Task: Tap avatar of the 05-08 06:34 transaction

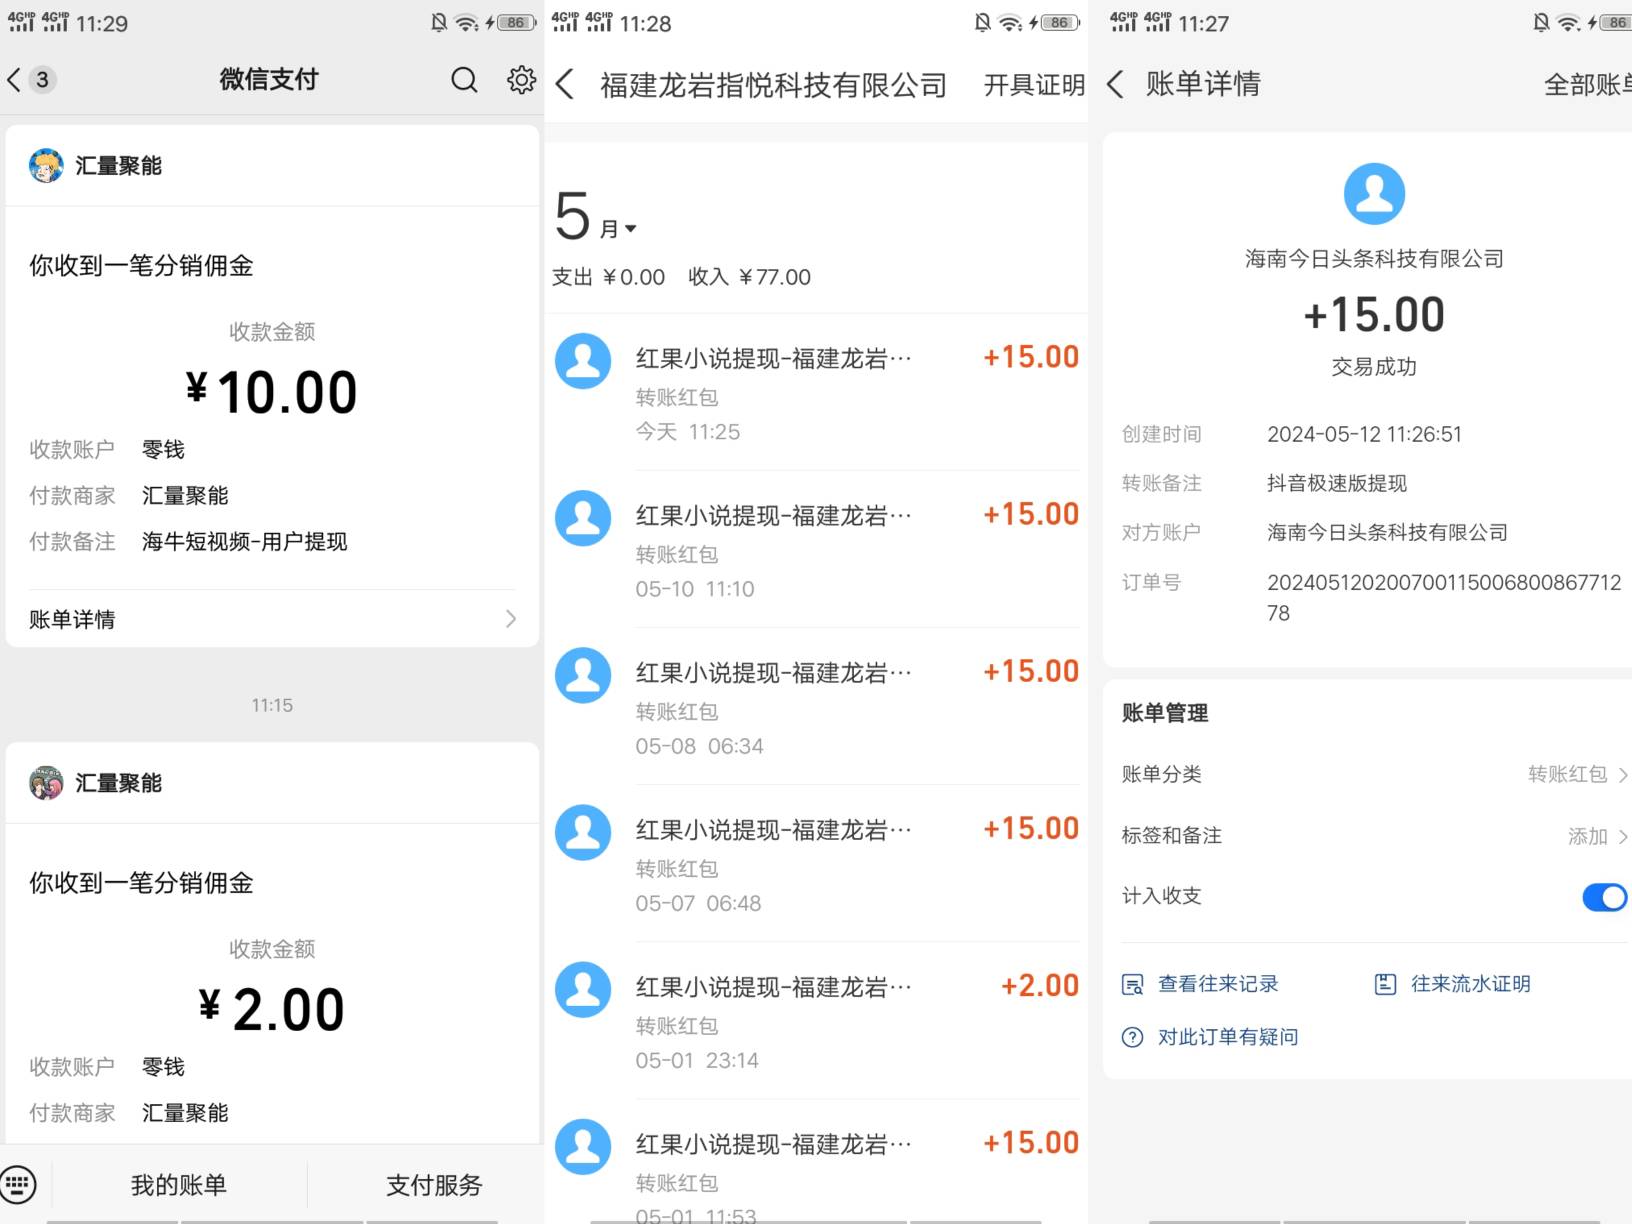Action: tap(583, 675)
